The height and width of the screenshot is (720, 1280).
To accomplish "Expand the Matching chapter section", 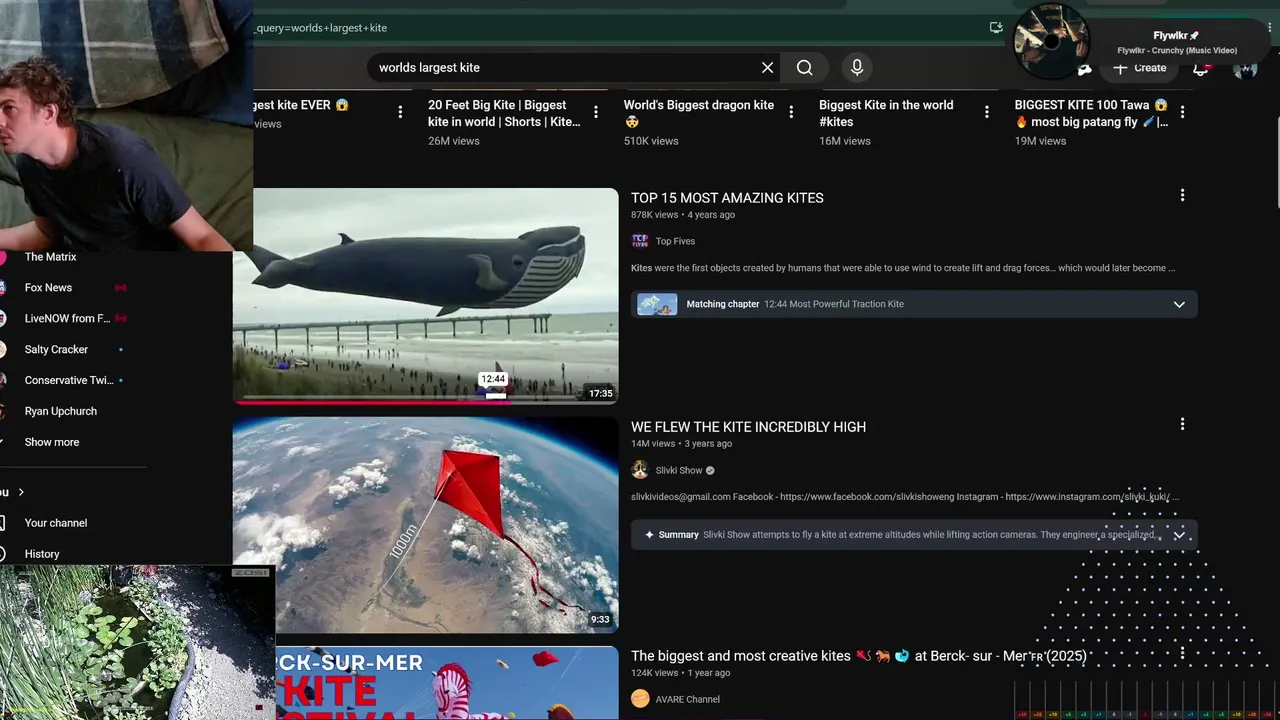I will pos(1179,304).
